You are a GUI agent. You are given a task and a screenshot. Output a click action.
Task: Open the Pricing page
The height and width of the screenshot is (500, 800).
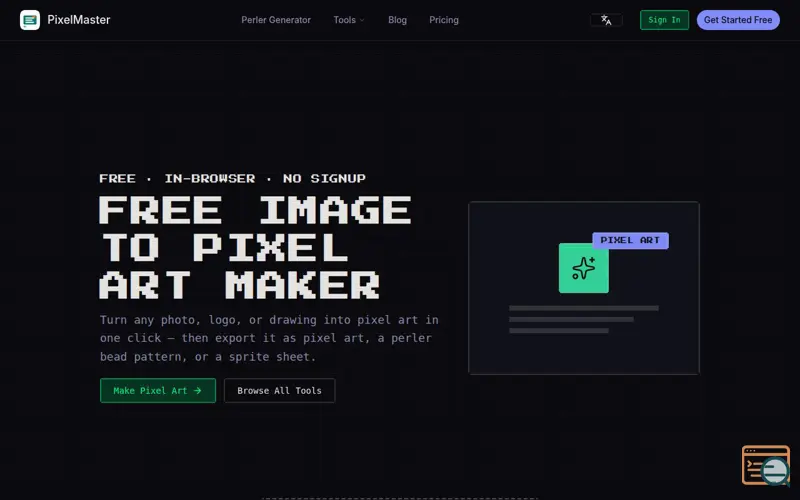(x=444, y=20)
